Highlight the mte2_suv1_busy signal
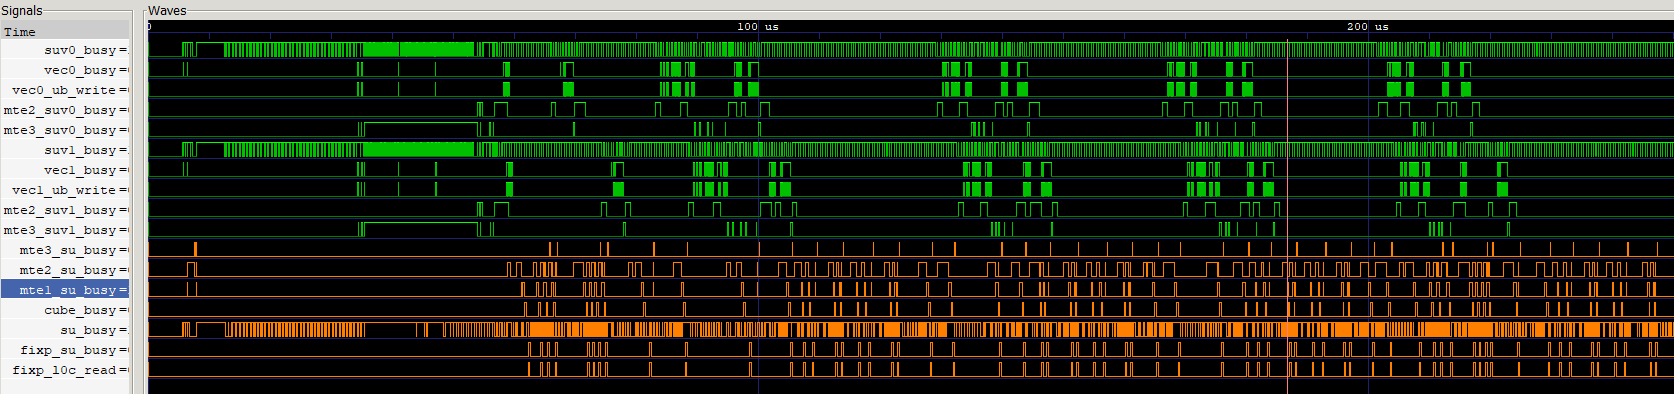This screenshot has width=1674, height=394. click(x=65, y=210)
